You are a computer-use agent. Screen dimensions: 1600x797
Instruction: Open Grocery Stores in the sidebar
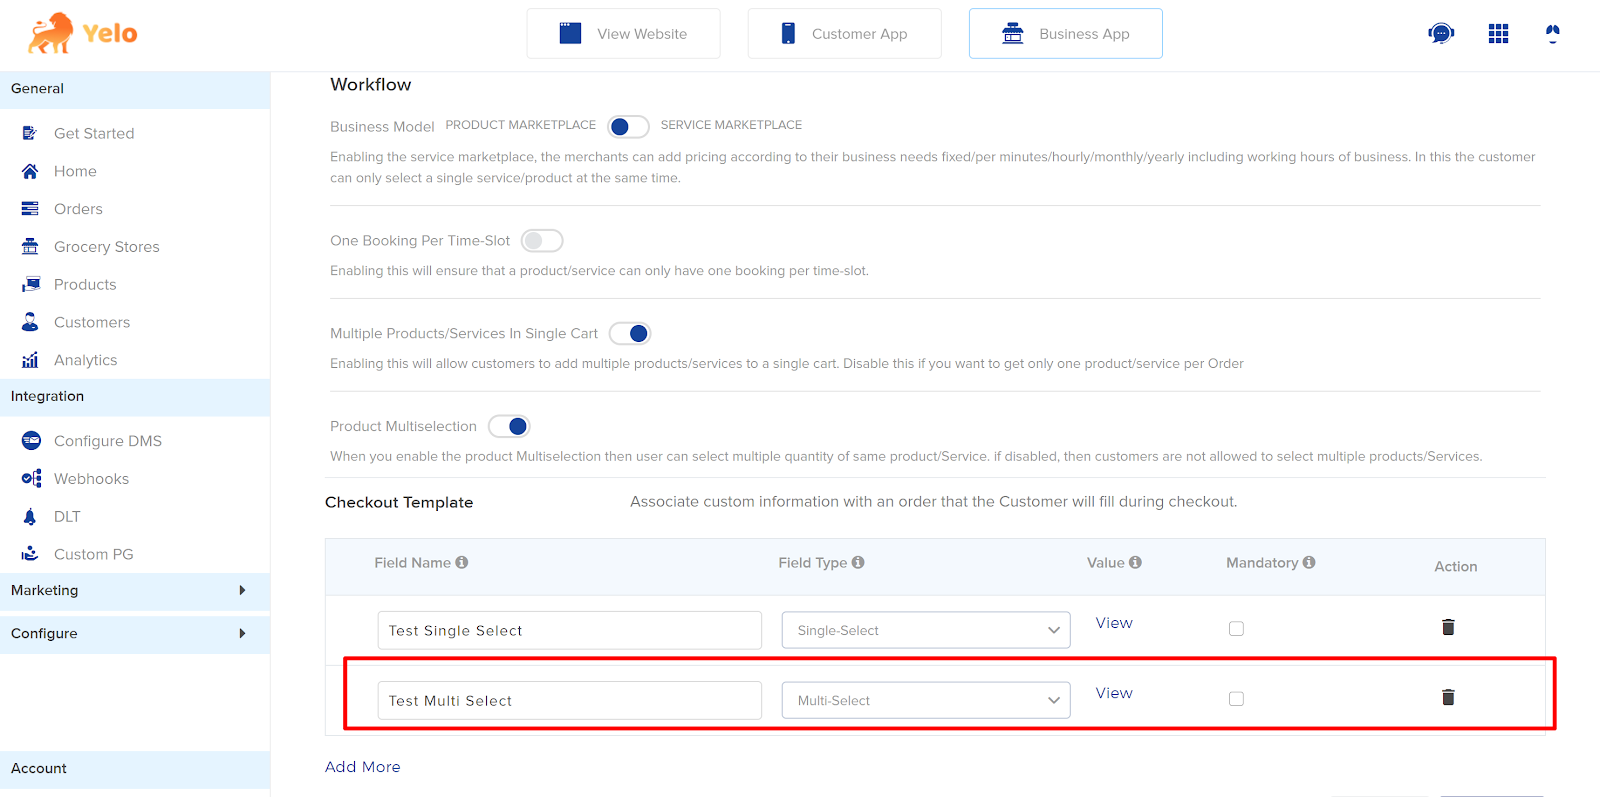point(107,247)
